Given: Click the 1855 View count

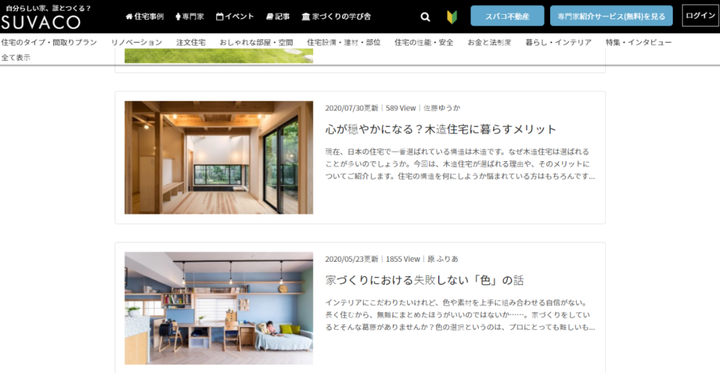Looking at the screenshot, I should click(403, 259).
